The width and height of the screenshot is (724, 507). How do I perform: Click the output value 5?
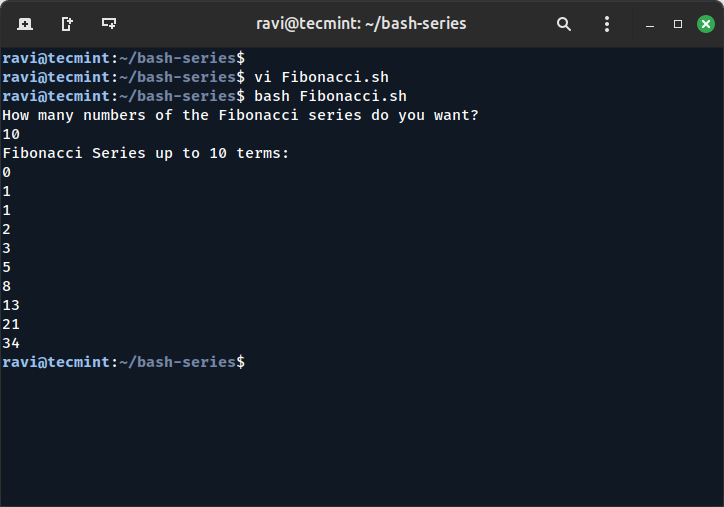[x=7, y=267]
